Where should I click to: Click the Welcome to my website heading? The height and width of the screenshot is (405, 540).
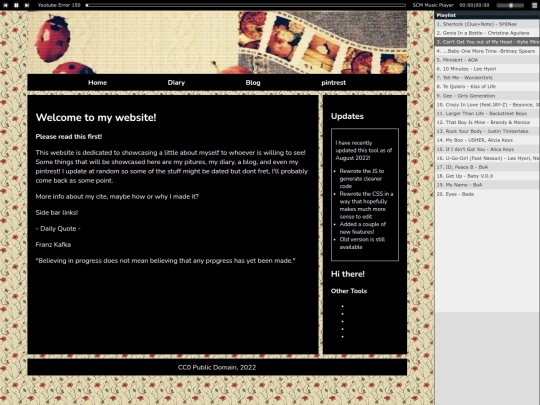click(96, 117)
